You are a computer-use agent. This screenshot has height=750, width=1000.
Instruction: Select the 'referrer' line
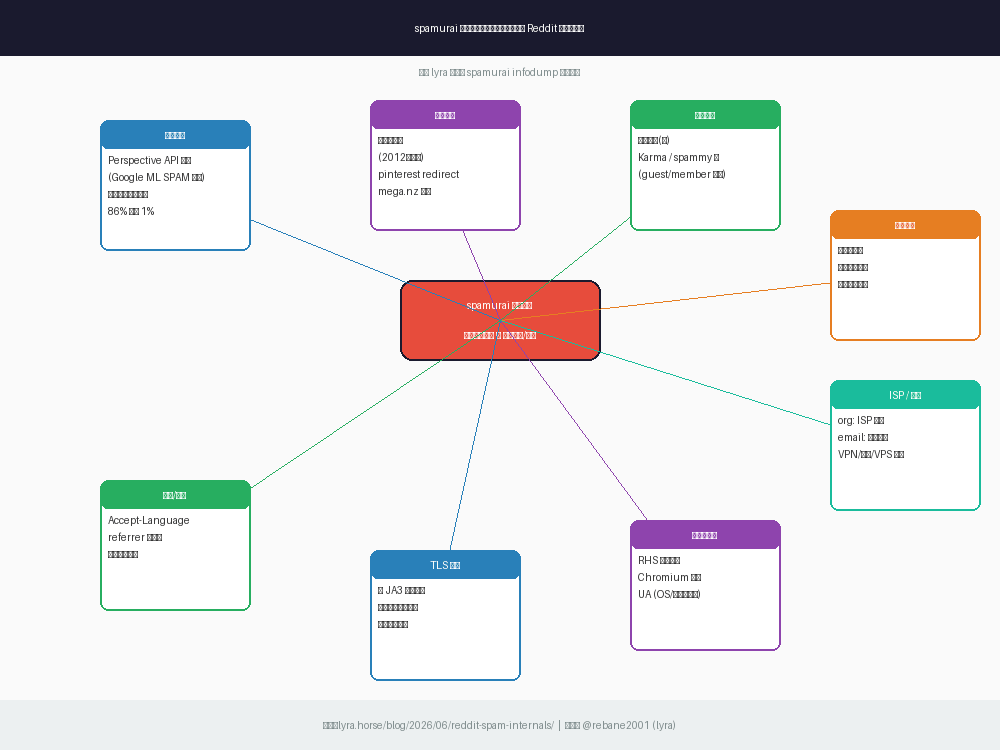pos(135,538)
